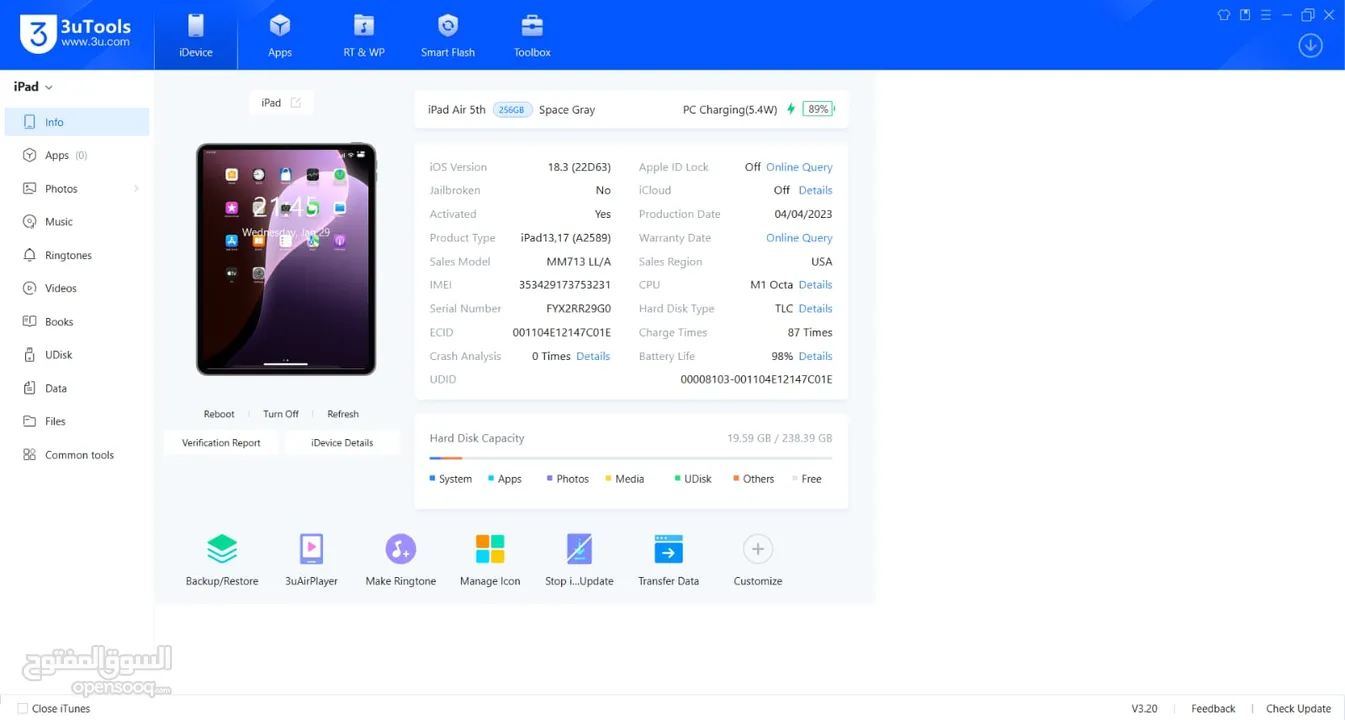Click the title bar bookmark icon
This screenshot has width=1345, height=720.
tap(1245, 15)
